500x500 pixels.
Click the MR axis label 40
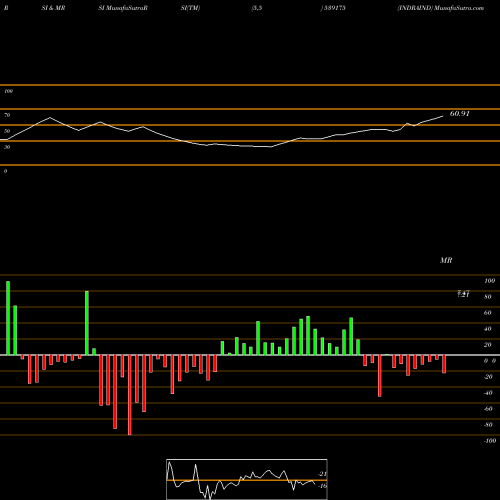(488, 329)
